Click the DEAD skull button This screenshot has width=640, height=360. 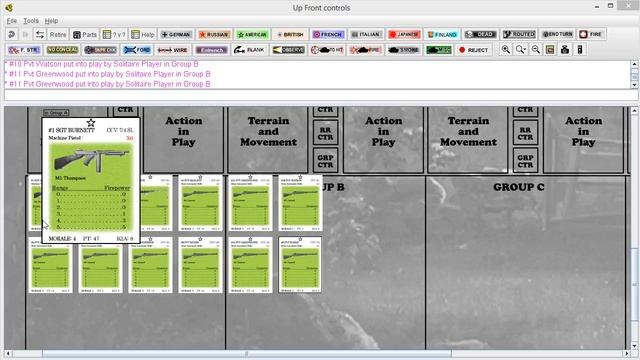click(x=480, y=35)
